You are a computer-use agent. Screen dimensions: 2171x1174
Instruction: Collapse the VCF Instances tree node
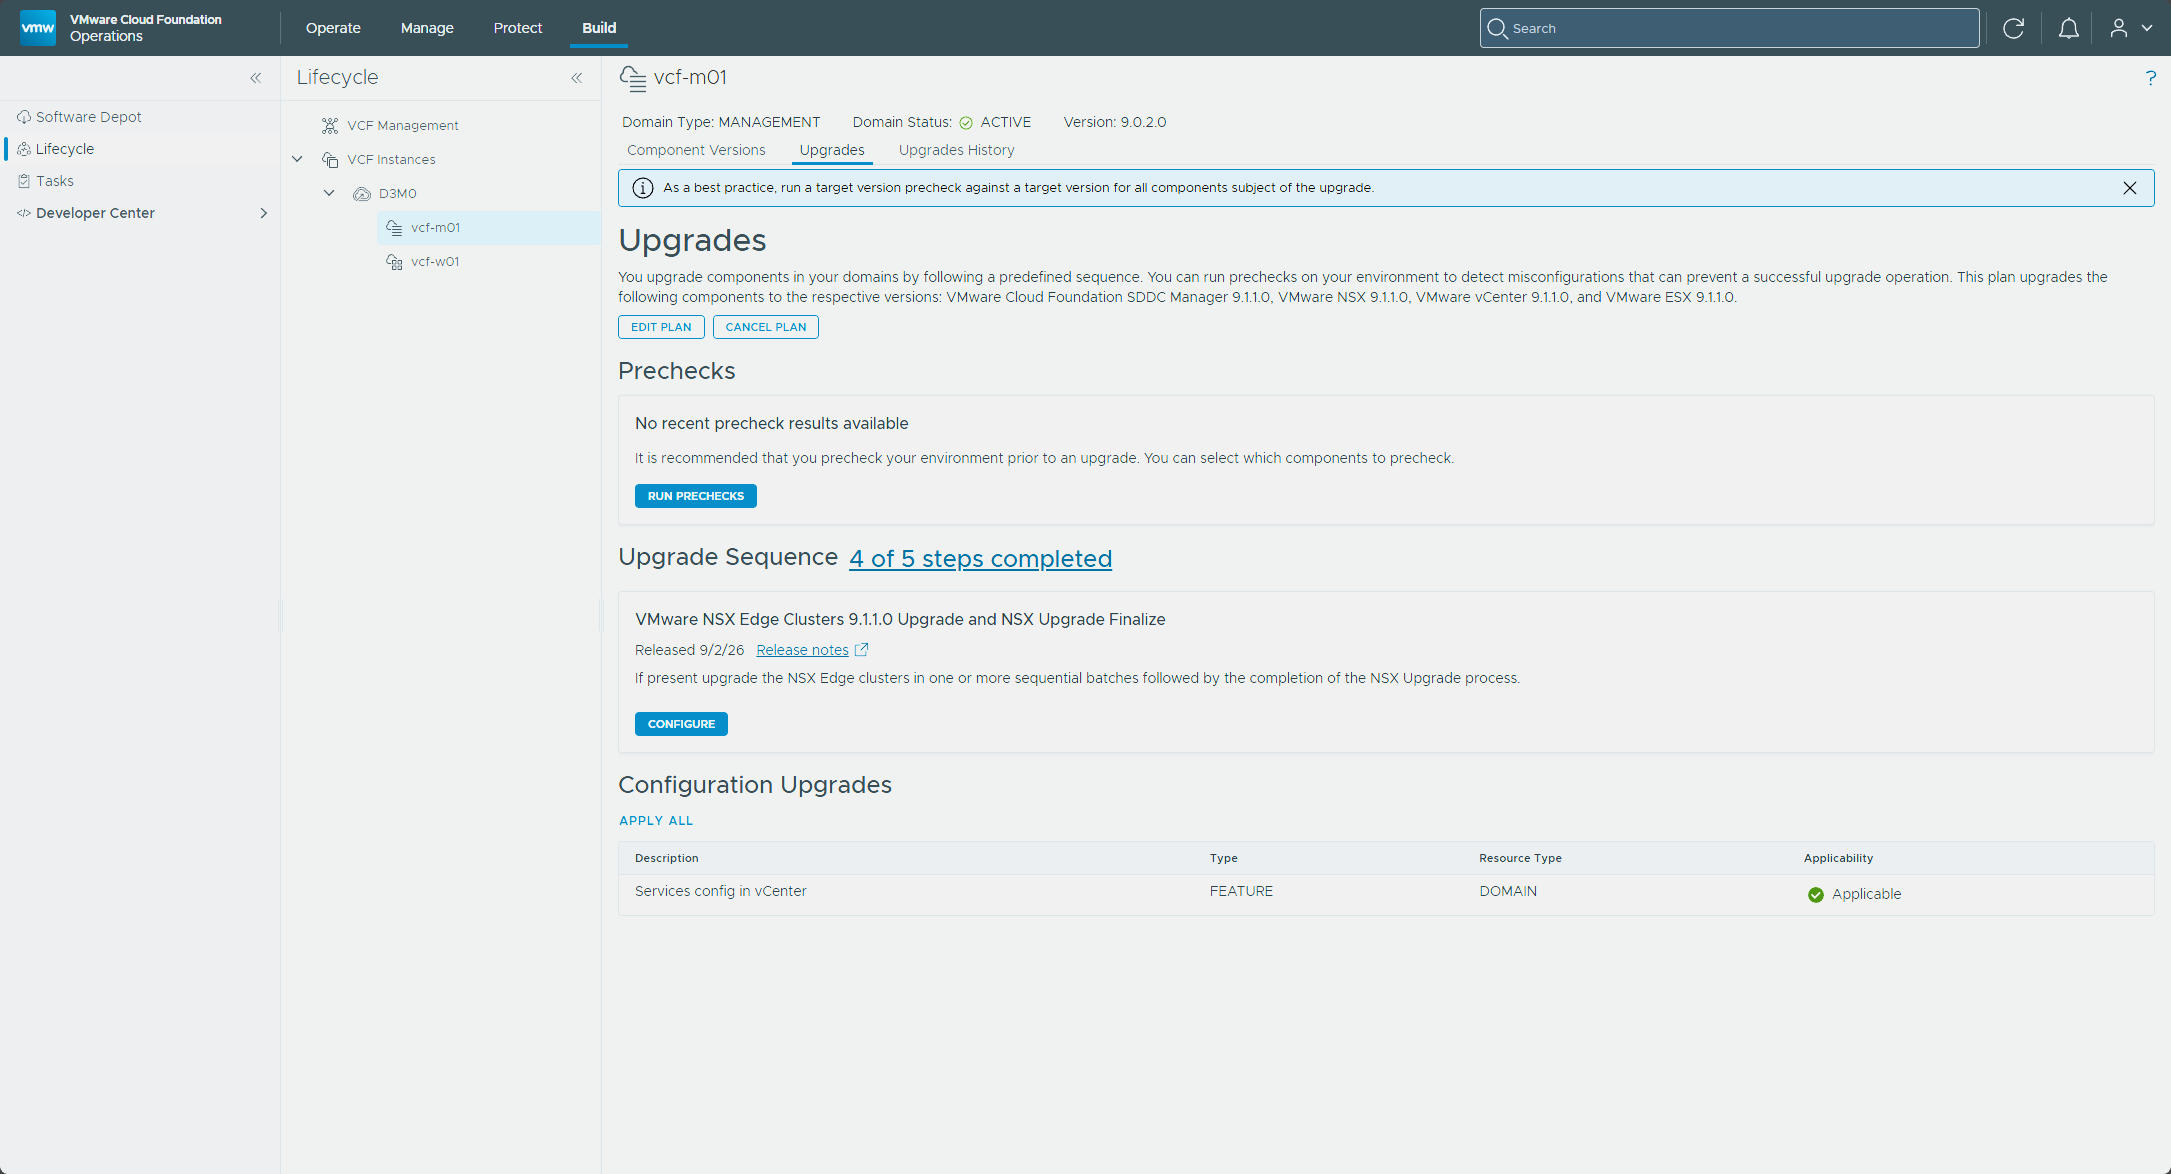pos(297,160)
